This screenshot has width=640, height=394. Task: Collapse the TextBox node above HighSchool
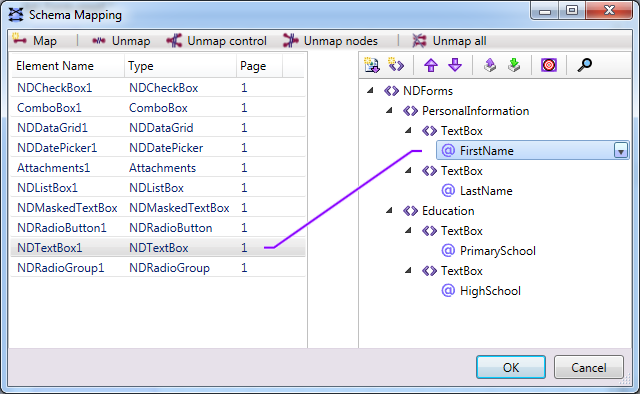tap(408, 270)
